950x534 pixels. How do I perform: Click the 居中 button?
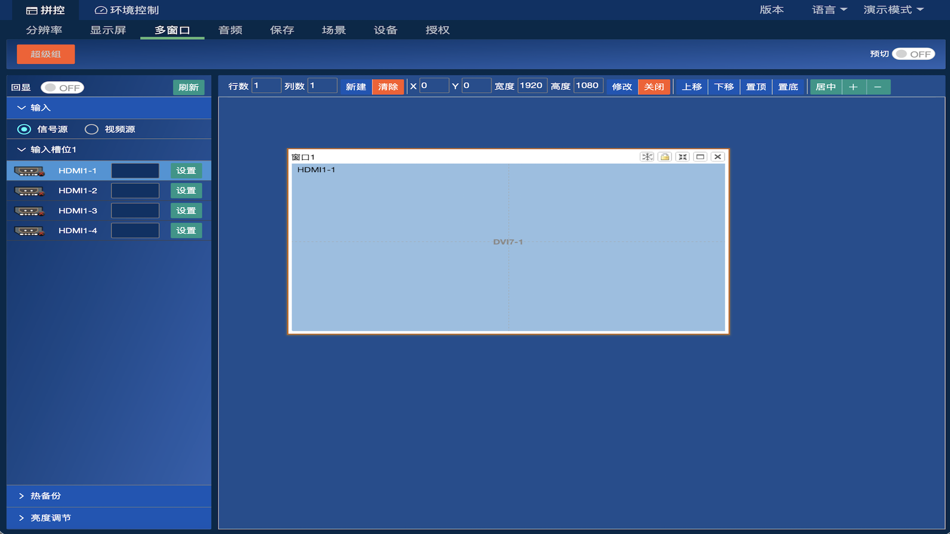[826, 87]
